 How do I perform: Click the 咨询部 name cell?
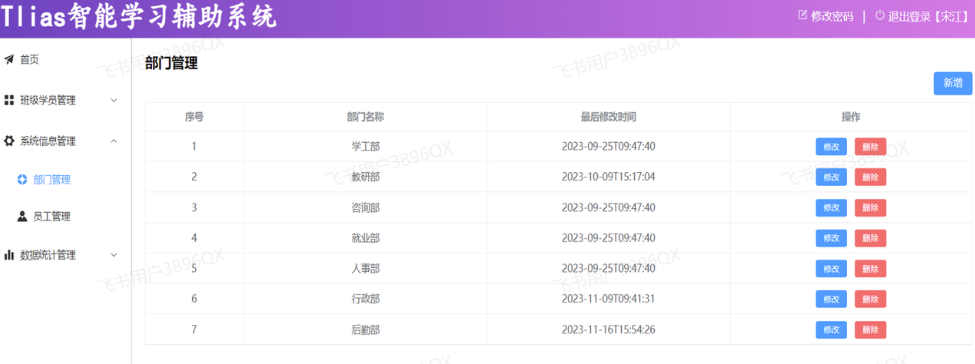pos(365,208)
